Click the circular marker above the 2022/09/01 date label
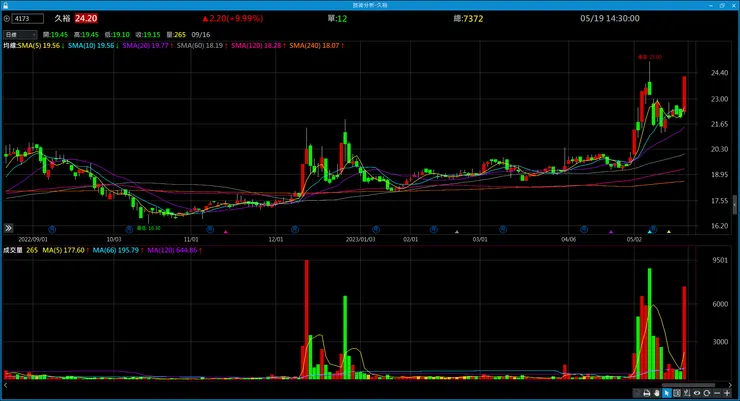Viewport: 740px width, 401px height. (x=52, y=229)
